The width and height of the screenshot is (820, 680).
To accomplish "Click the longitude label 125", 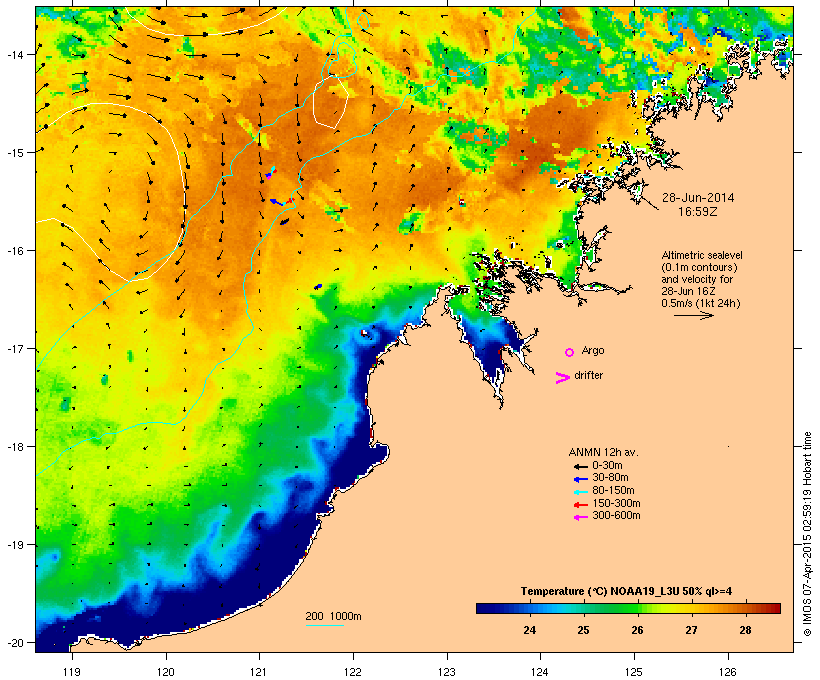I will click(634, 672).
